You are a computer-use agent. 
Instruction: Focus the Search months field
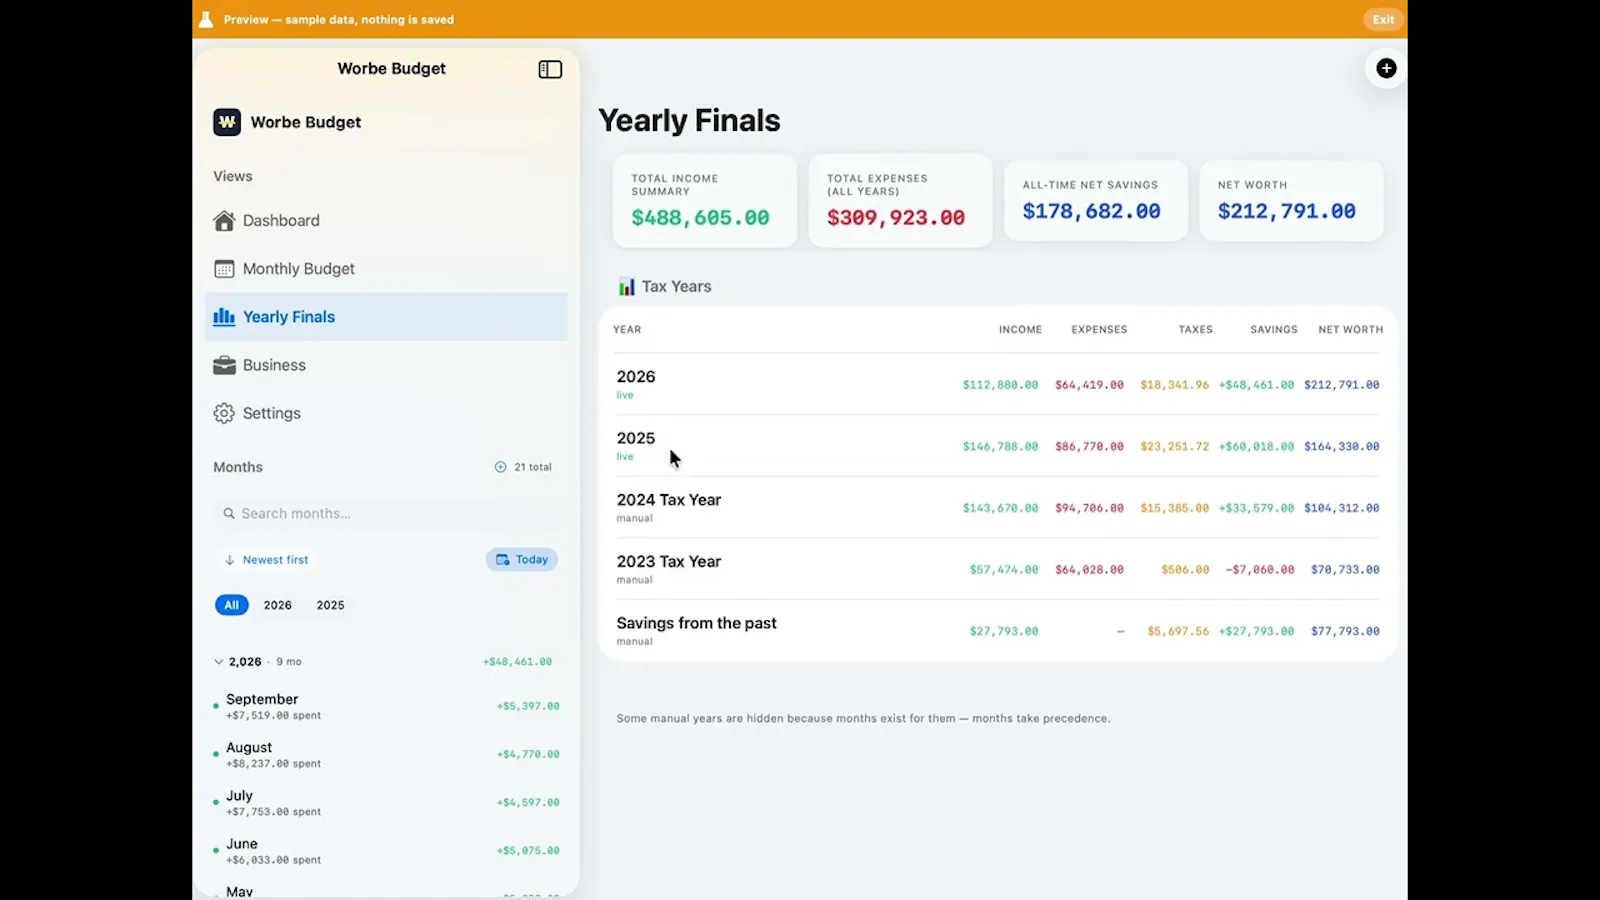pos(386,513)
